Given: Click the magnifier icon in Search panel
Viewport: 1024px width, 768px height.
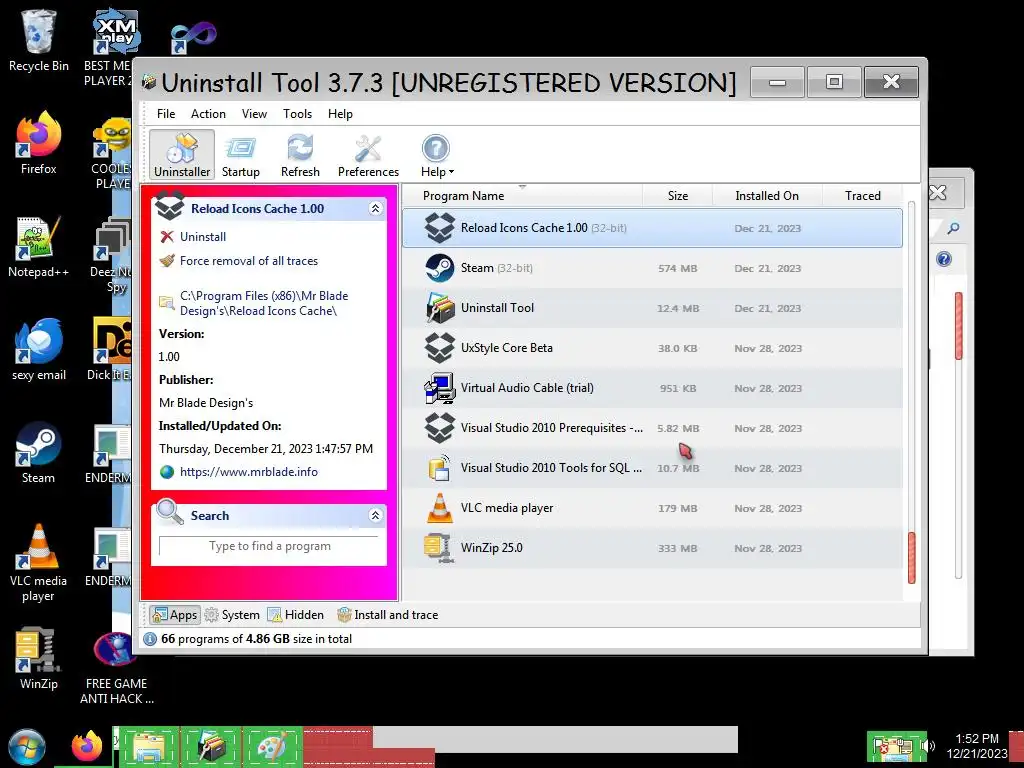Looking at the screenshot, I should click(170, 512).
